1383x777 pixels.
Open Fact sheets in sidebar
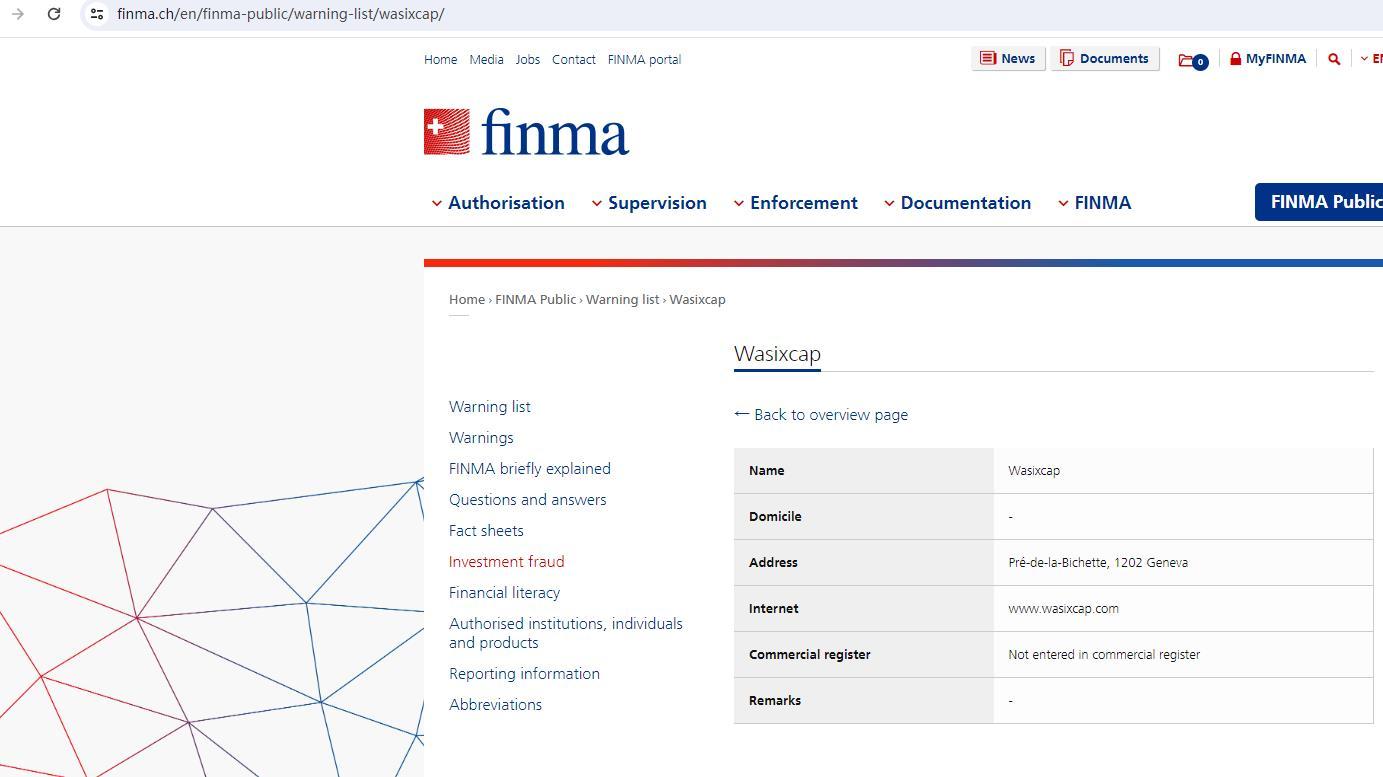coord(486,531)
